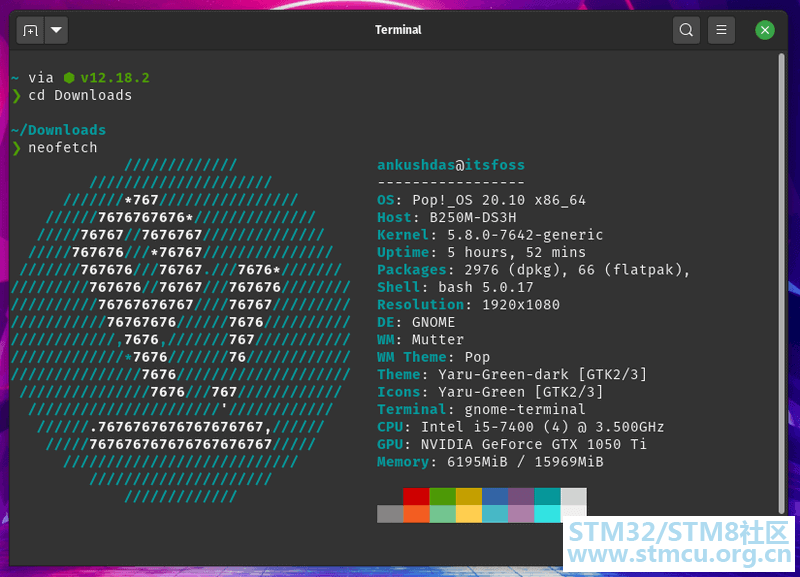Click the 'Kernel: 5.8.0-7642-generic' line

click(x=490, y=235)
